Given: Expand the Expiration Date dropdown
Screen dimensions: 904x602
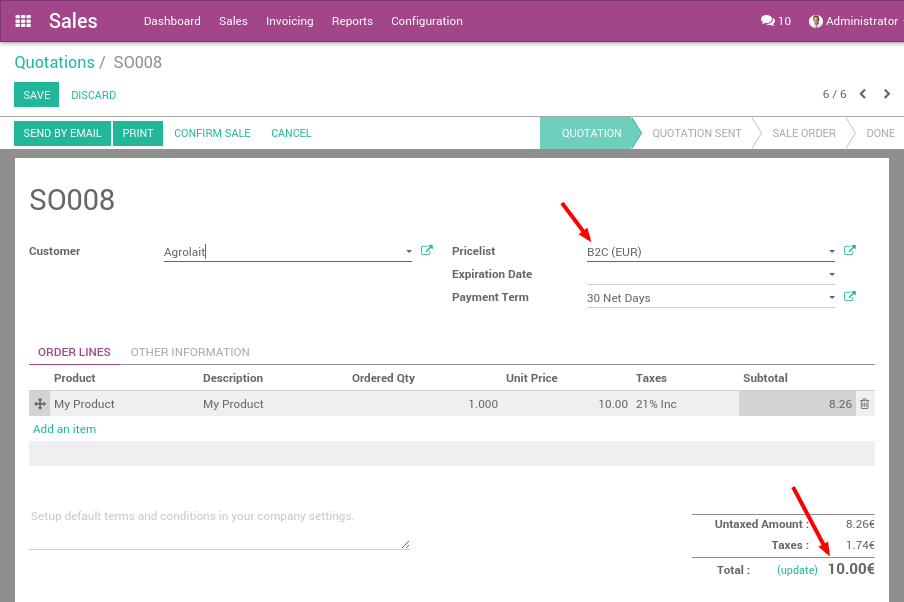Looking at the screenshot, I should coord(831,274).
